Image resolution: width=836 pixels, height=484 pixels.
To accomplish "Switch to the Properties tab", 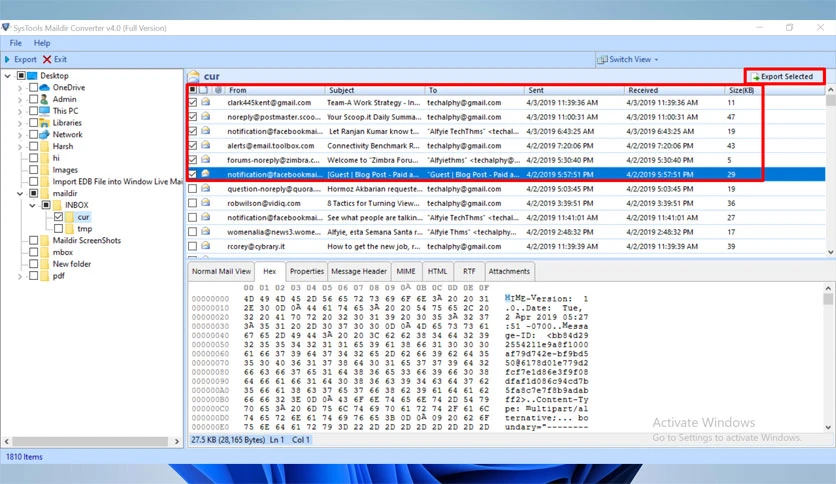I will tap(307, 271).
